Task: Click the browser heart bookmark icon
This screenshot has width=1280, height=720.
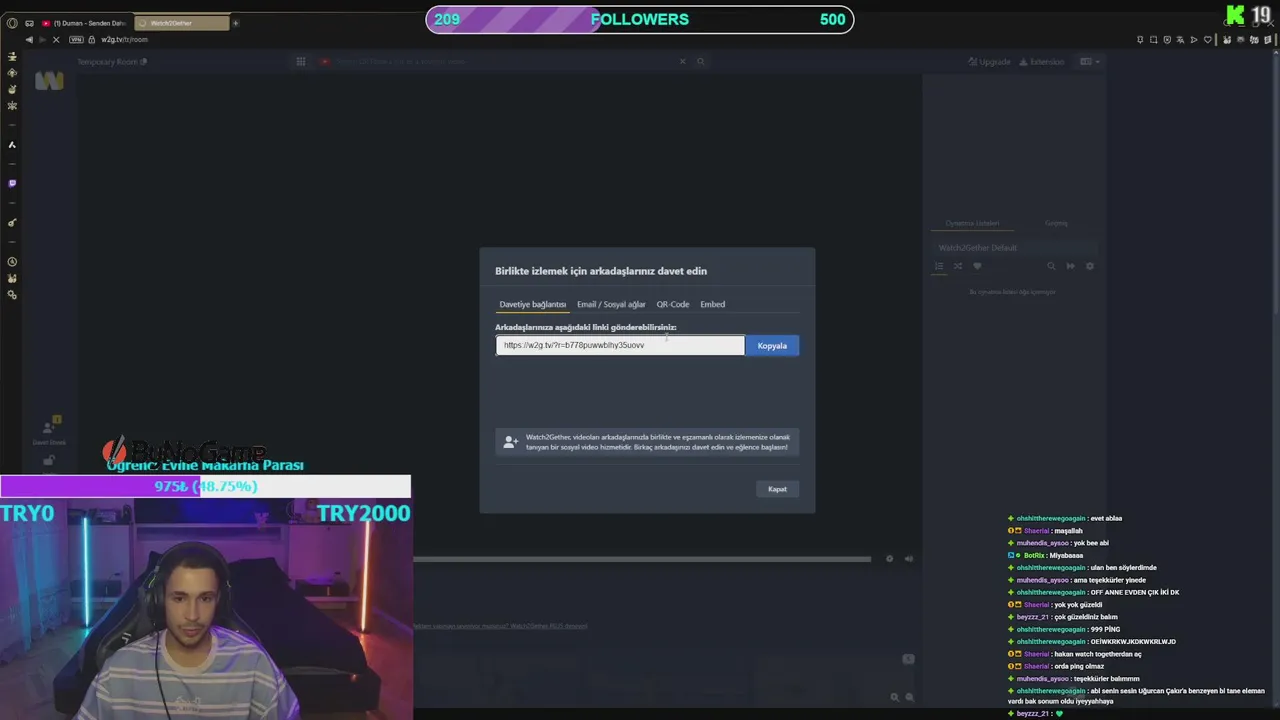Action: pos(1208,40)
